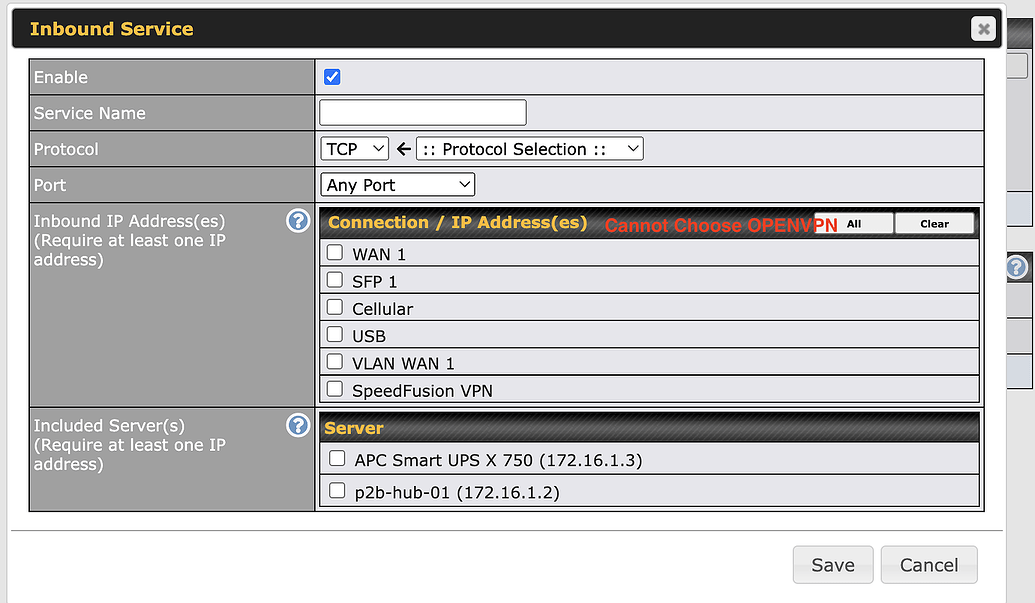The height and width of the screenshot is (603, 1035).
Task: Save the inbound service
Action: (833, 565)
